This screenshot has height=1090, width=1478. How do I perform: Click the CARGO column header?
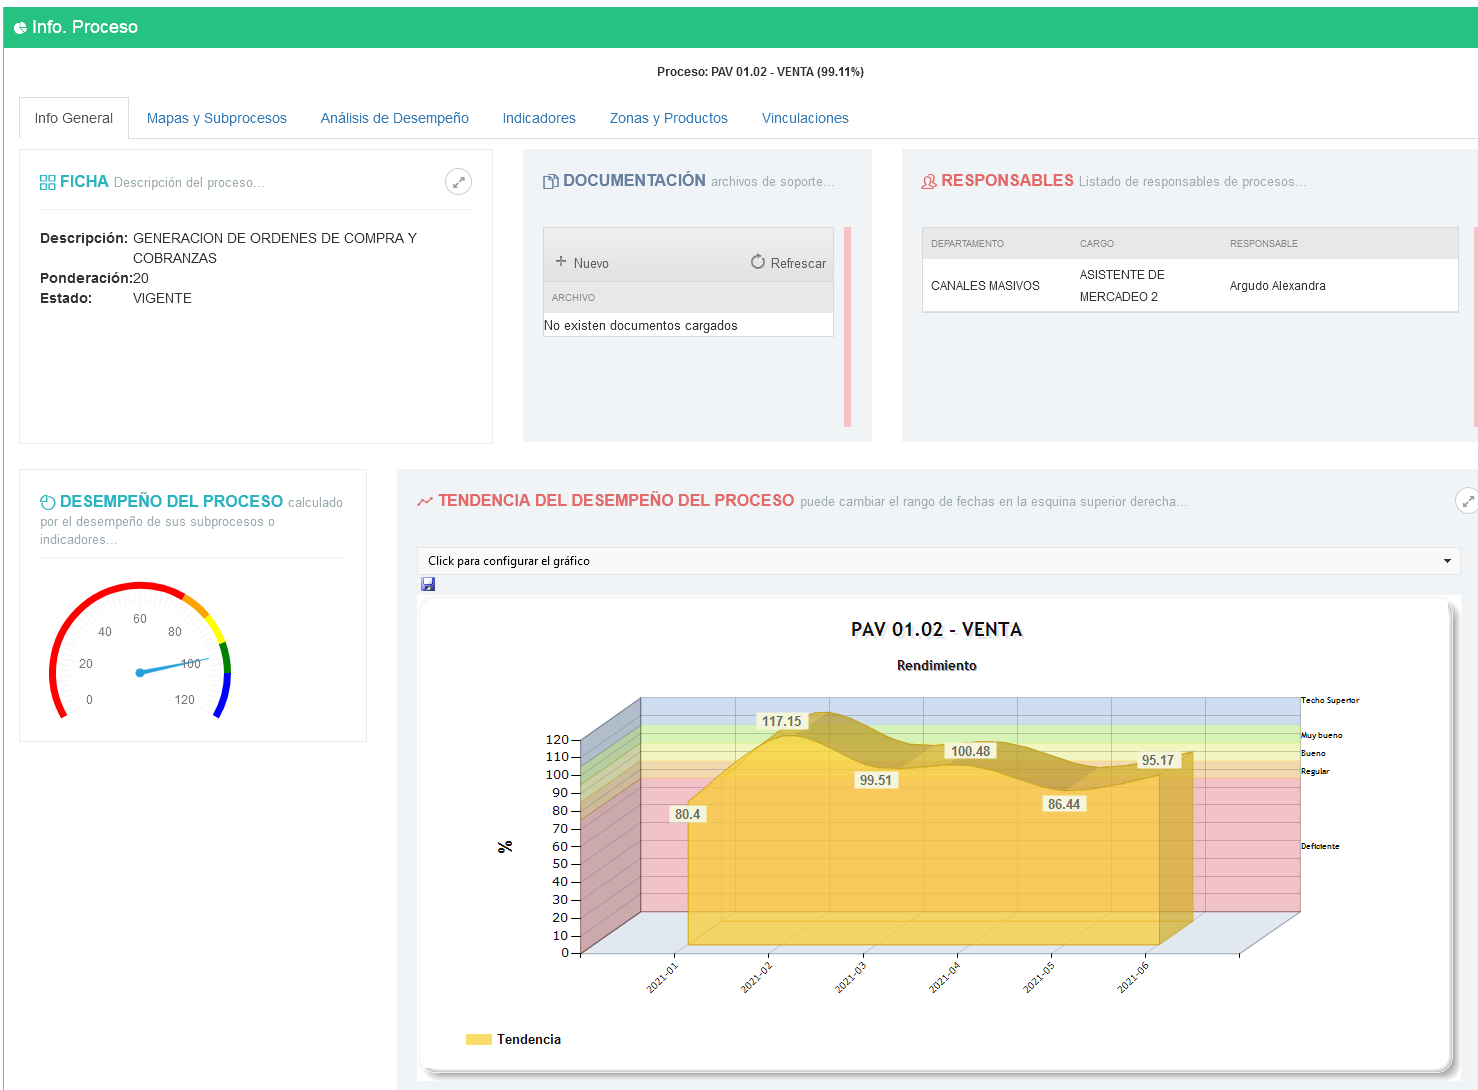coord(1096,244)
